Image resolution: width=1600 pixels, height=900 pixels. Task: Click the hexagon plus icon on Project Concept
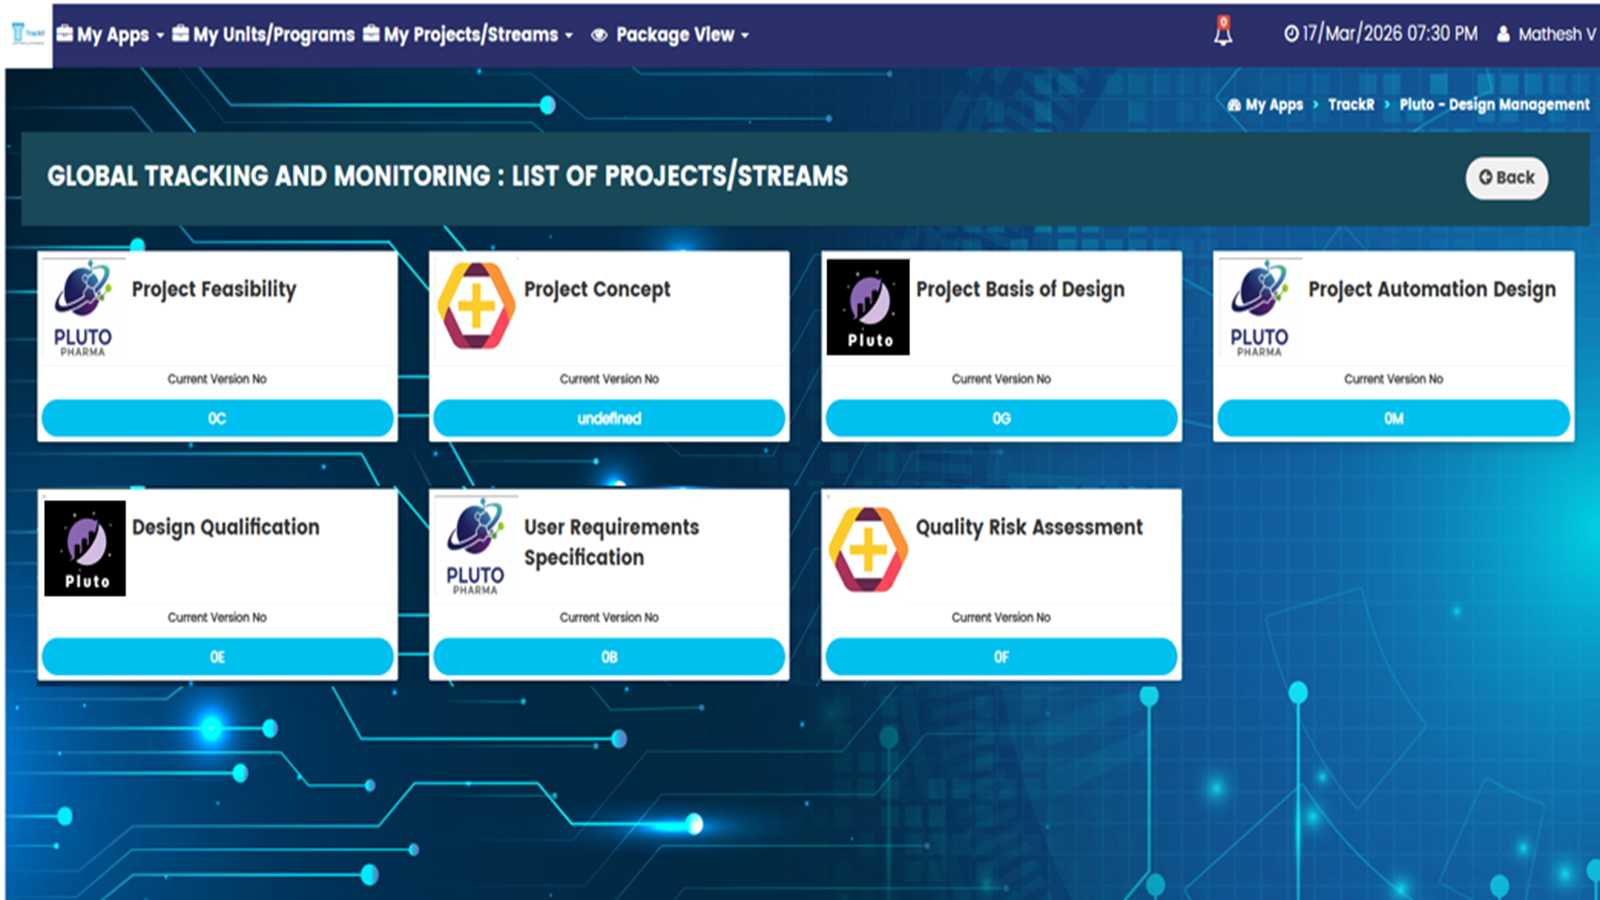[476, 306]
